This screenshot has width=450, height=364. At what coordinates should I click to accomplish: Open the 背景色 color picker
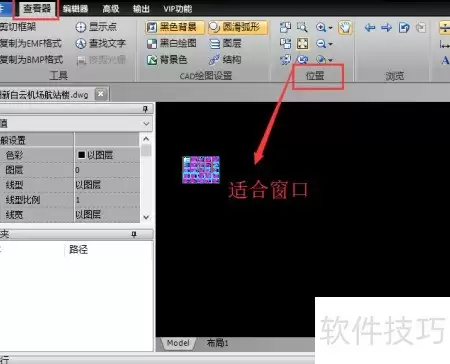168,60
